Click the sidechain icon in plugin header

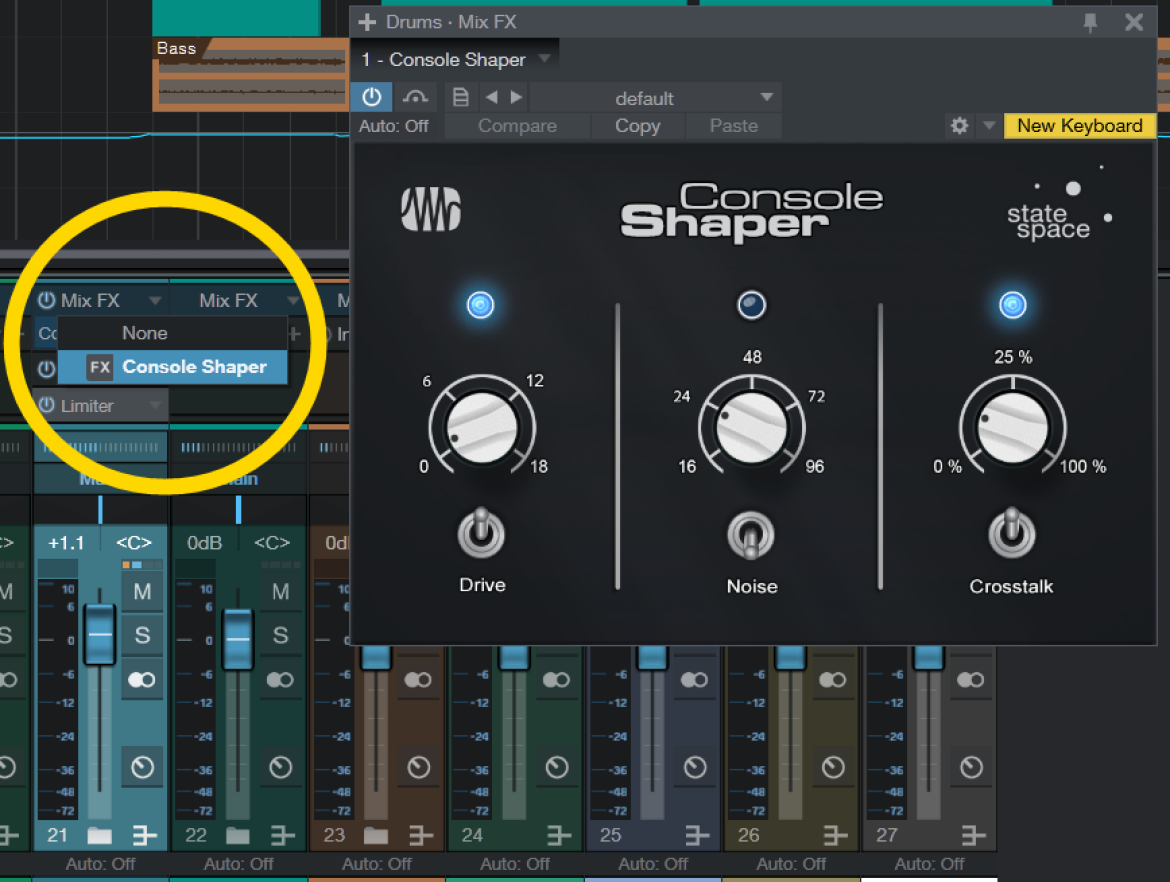[415, 97]
